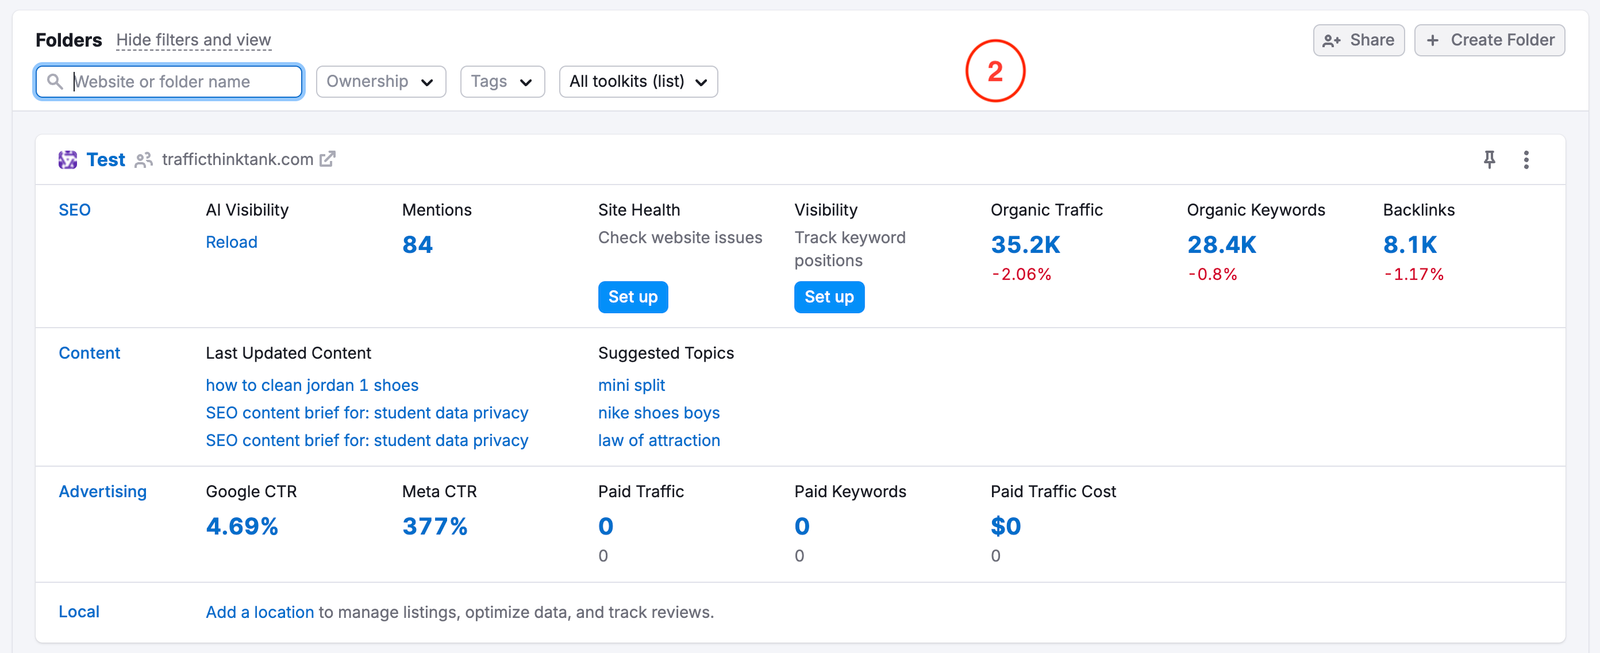Open the SEO toolkit section
Viewport: 1600px width, 653px height.
[75, 210]
